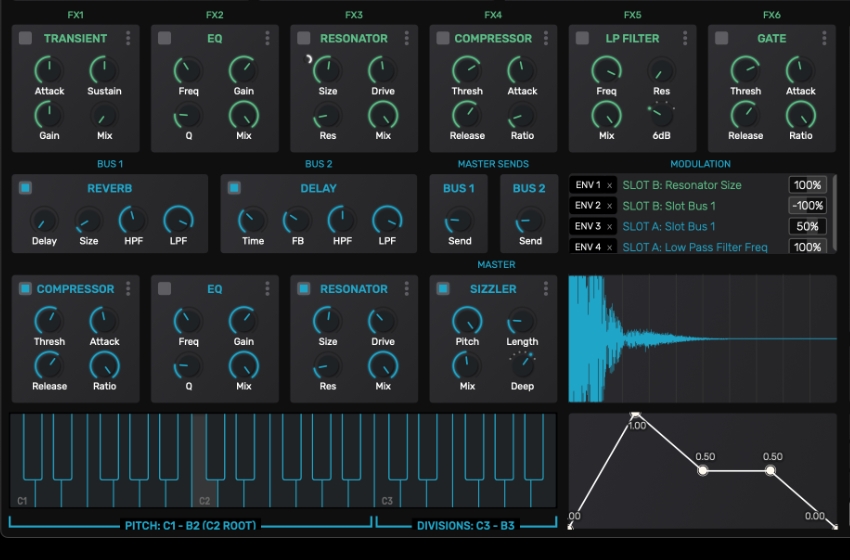This screenshot has height=560, width=850.
Task: Click the FX3 Resonator Size knob
Action: tap(328, 70)
